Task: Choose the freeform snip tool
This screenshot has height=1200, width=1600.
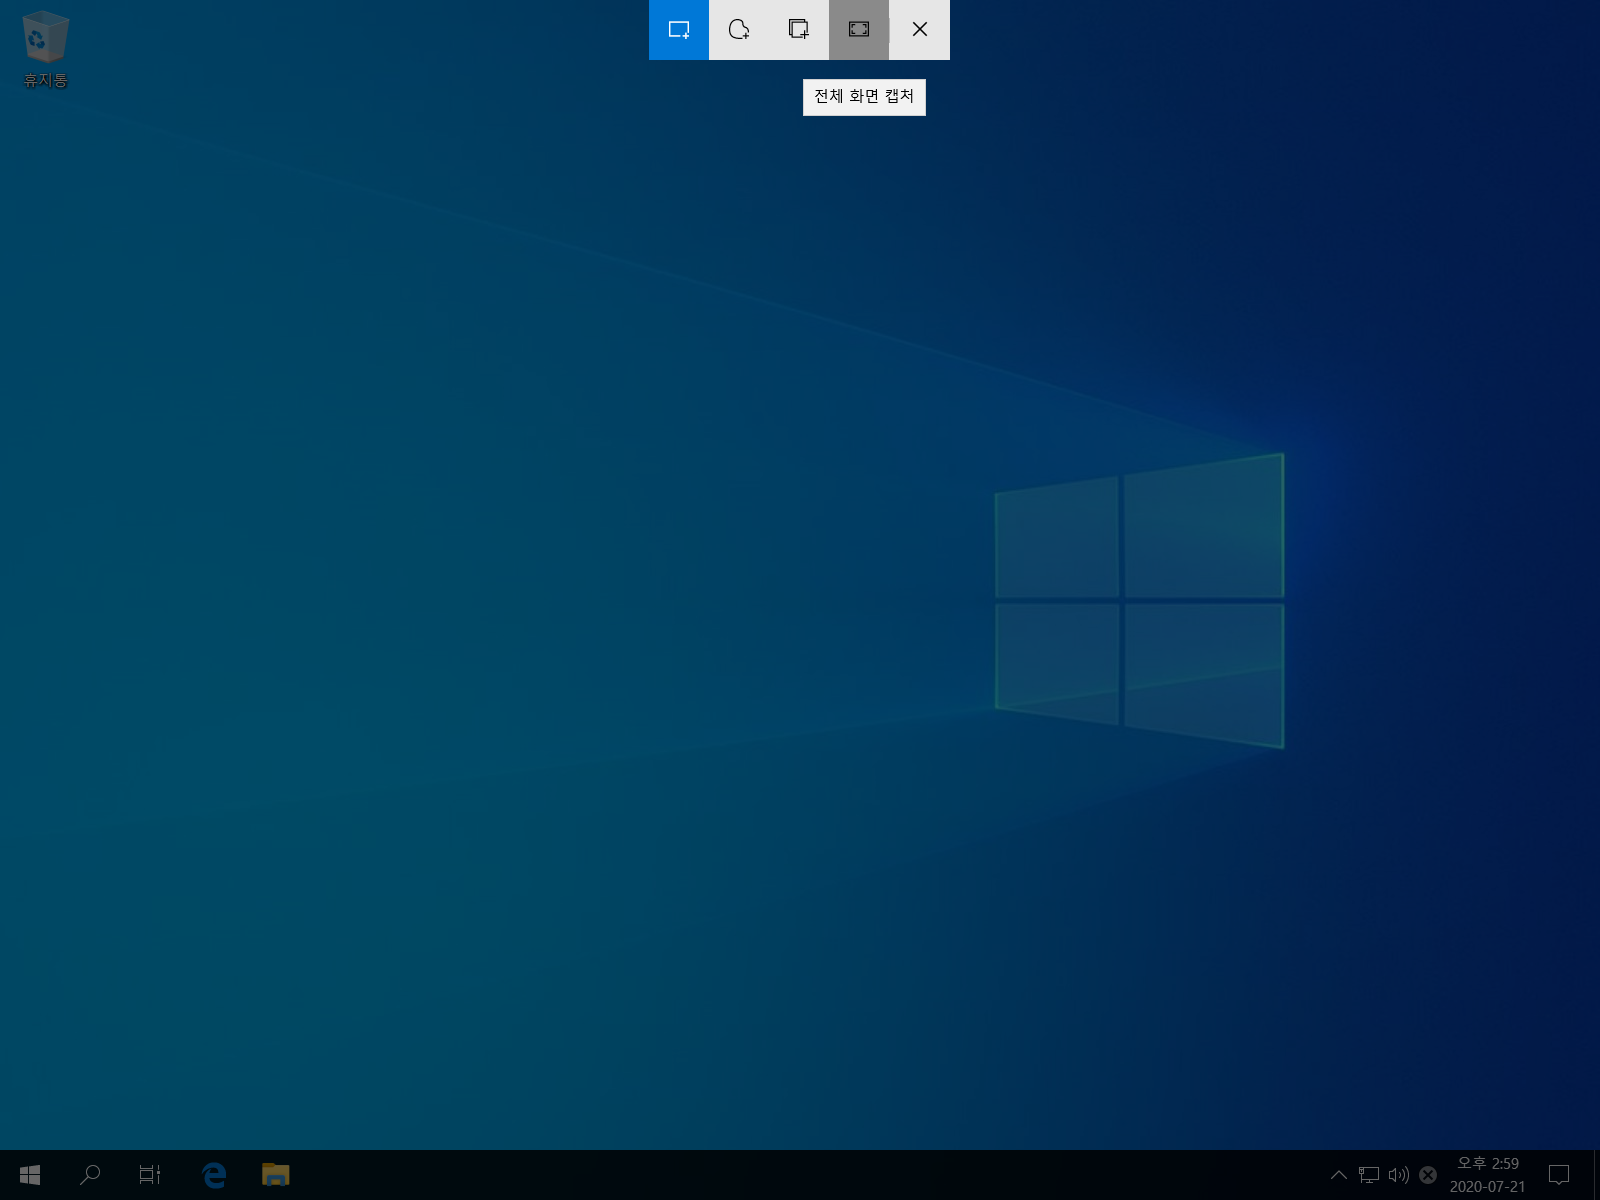Action: tap(739, 30)
